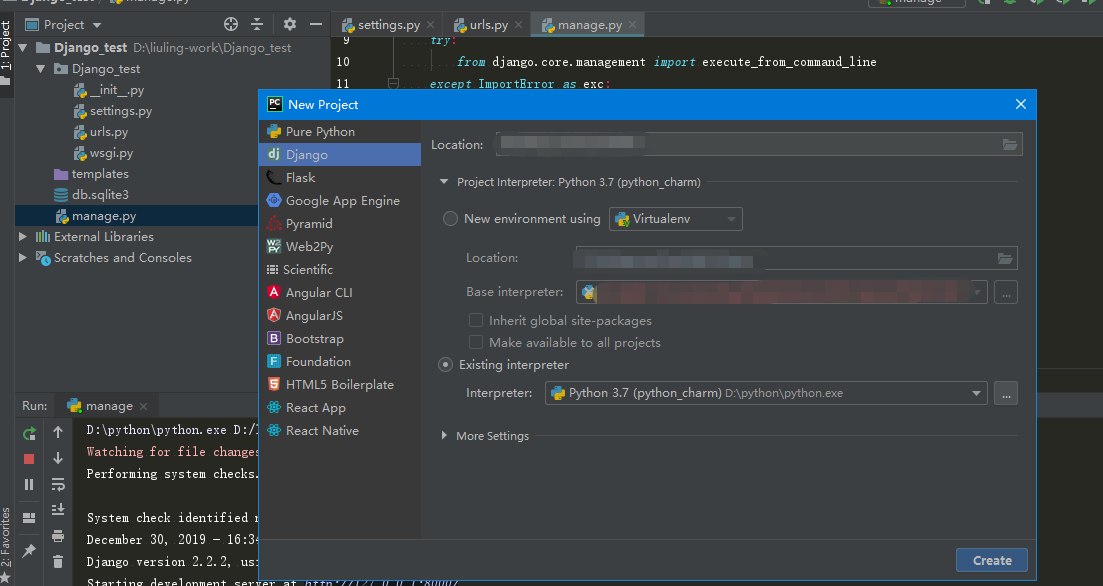The height and width of the screenshot is (586, 1103).
Task: Choose Google App Engine project type
Action: (x=340, y=200)
